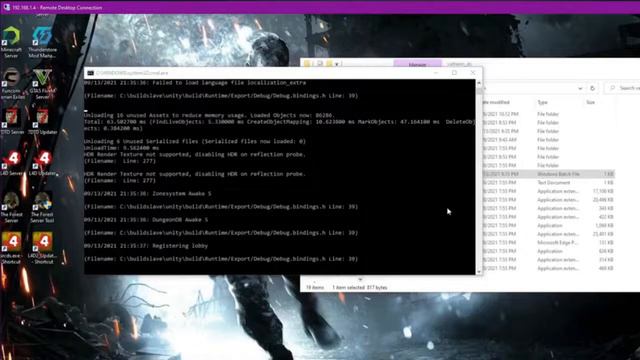Screen dimensions: 640x360
Task: Select The Forest Server desktop icon
Action: pyautogui.click(x=11, y=207)
